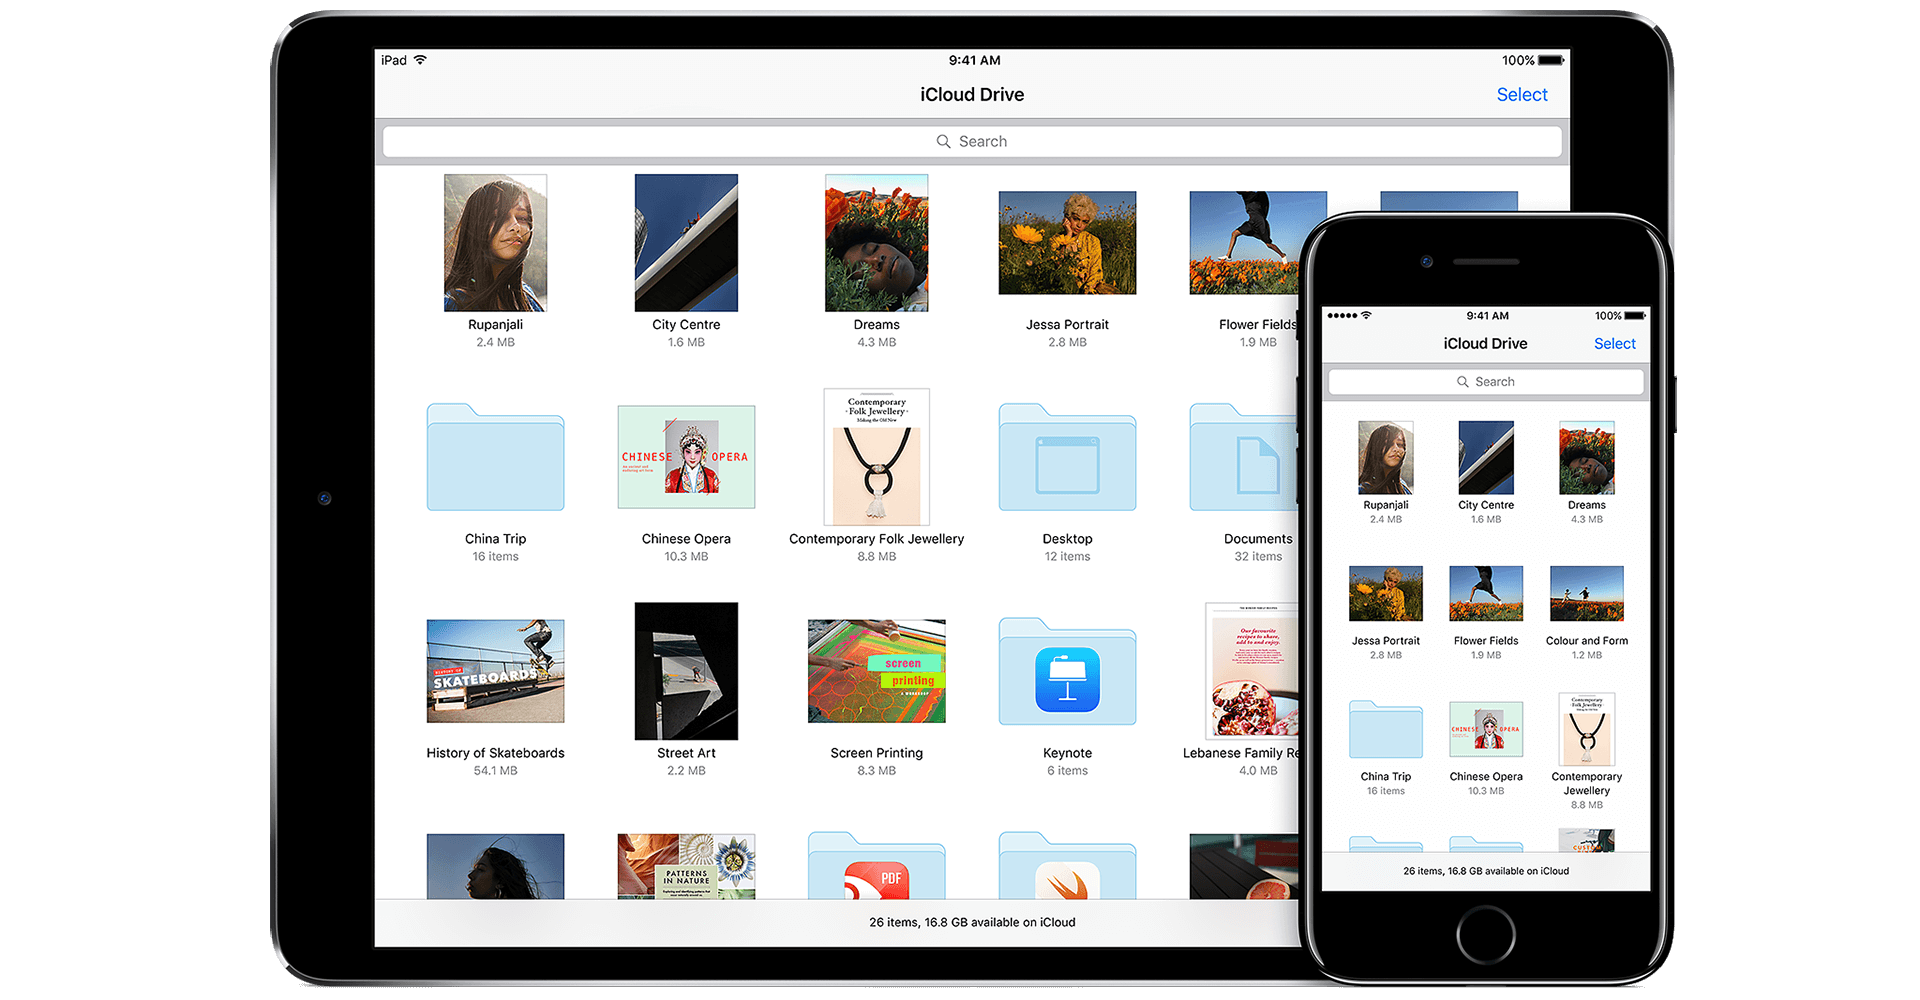Click the iPhone search magnifier icon
The image size is (1920, 1000).
1462,382
